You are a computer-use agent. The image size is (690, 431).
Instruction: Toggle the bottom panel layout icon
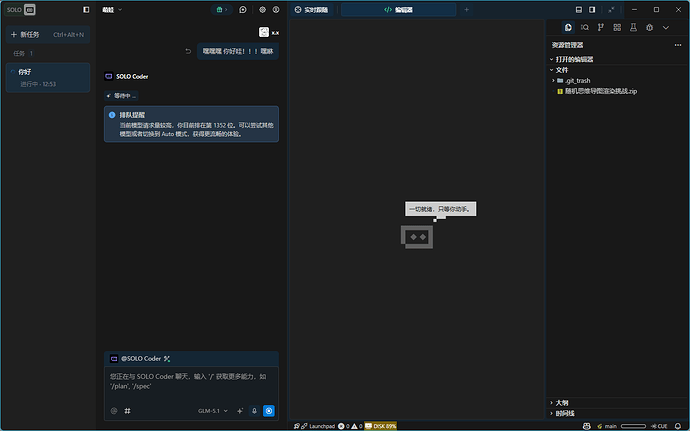coord(579,10)
